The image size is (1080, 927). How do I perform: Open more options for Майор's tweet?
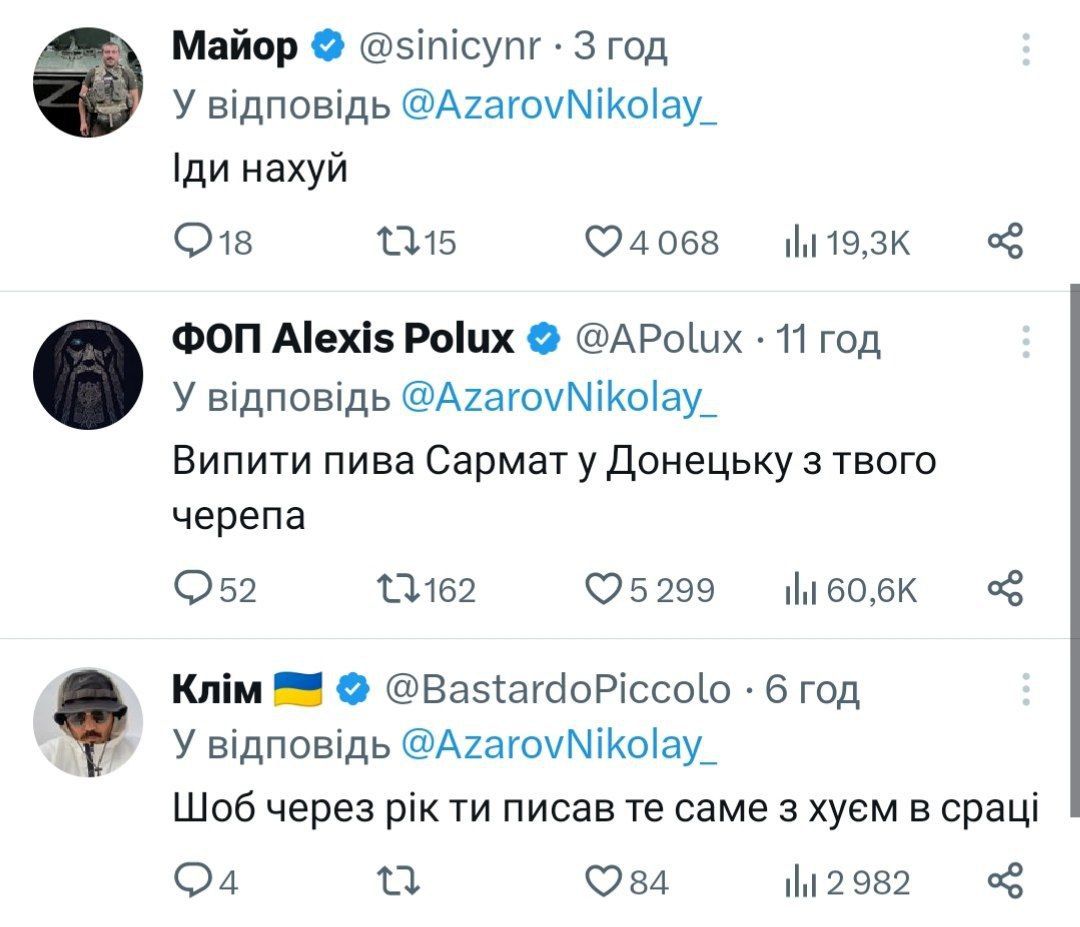[x=1025, y=49]
